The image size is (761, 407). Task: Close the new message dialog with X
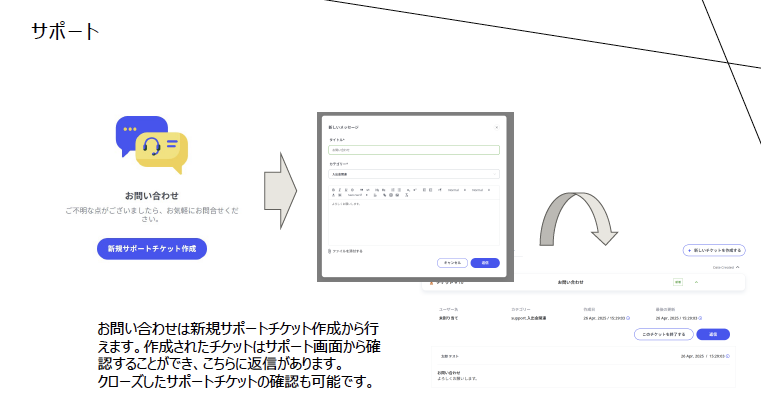point(497,128)
